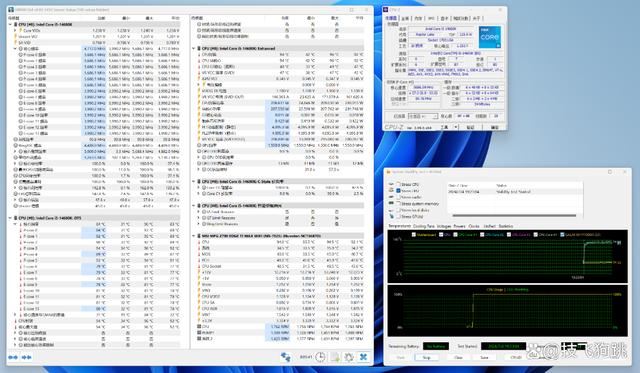Click the HWiNFO save log file icon
The image size is (640, 373).
[x=335, y=357]
